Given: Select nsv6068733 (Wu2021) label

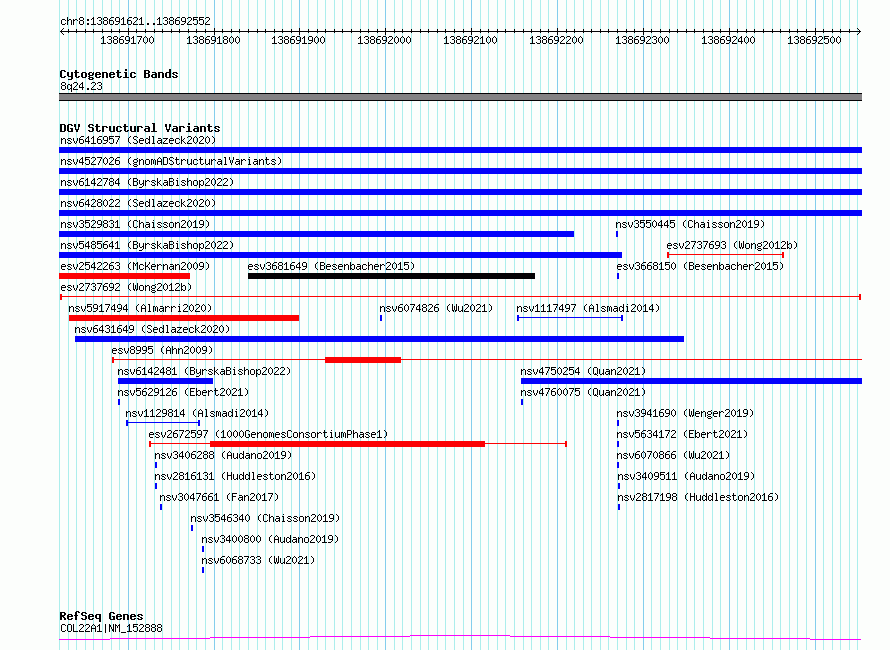Looking at the screenshot, I should pos(258,560).
